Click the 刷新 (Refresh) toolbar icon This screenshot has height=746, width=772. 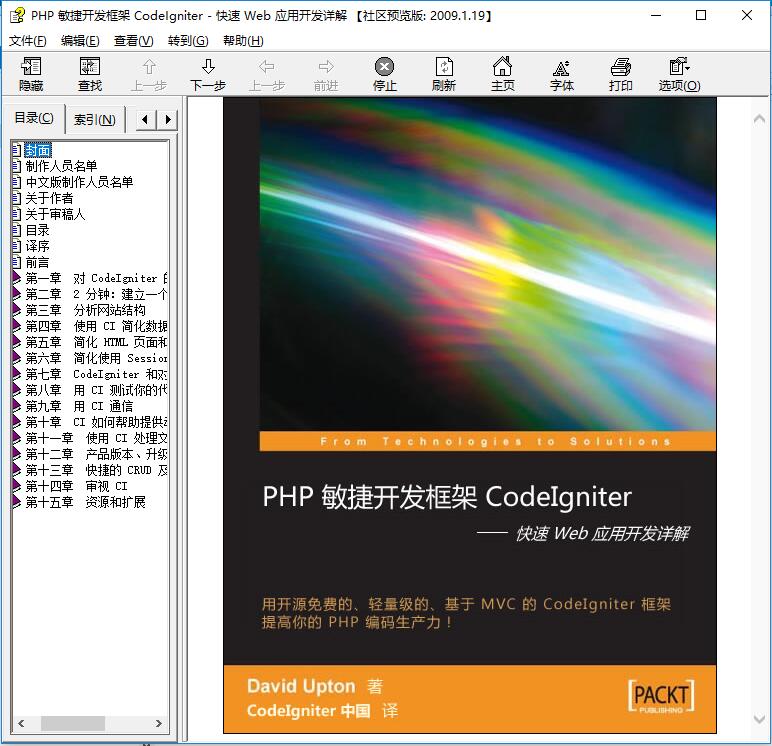[x=444, y=74]
